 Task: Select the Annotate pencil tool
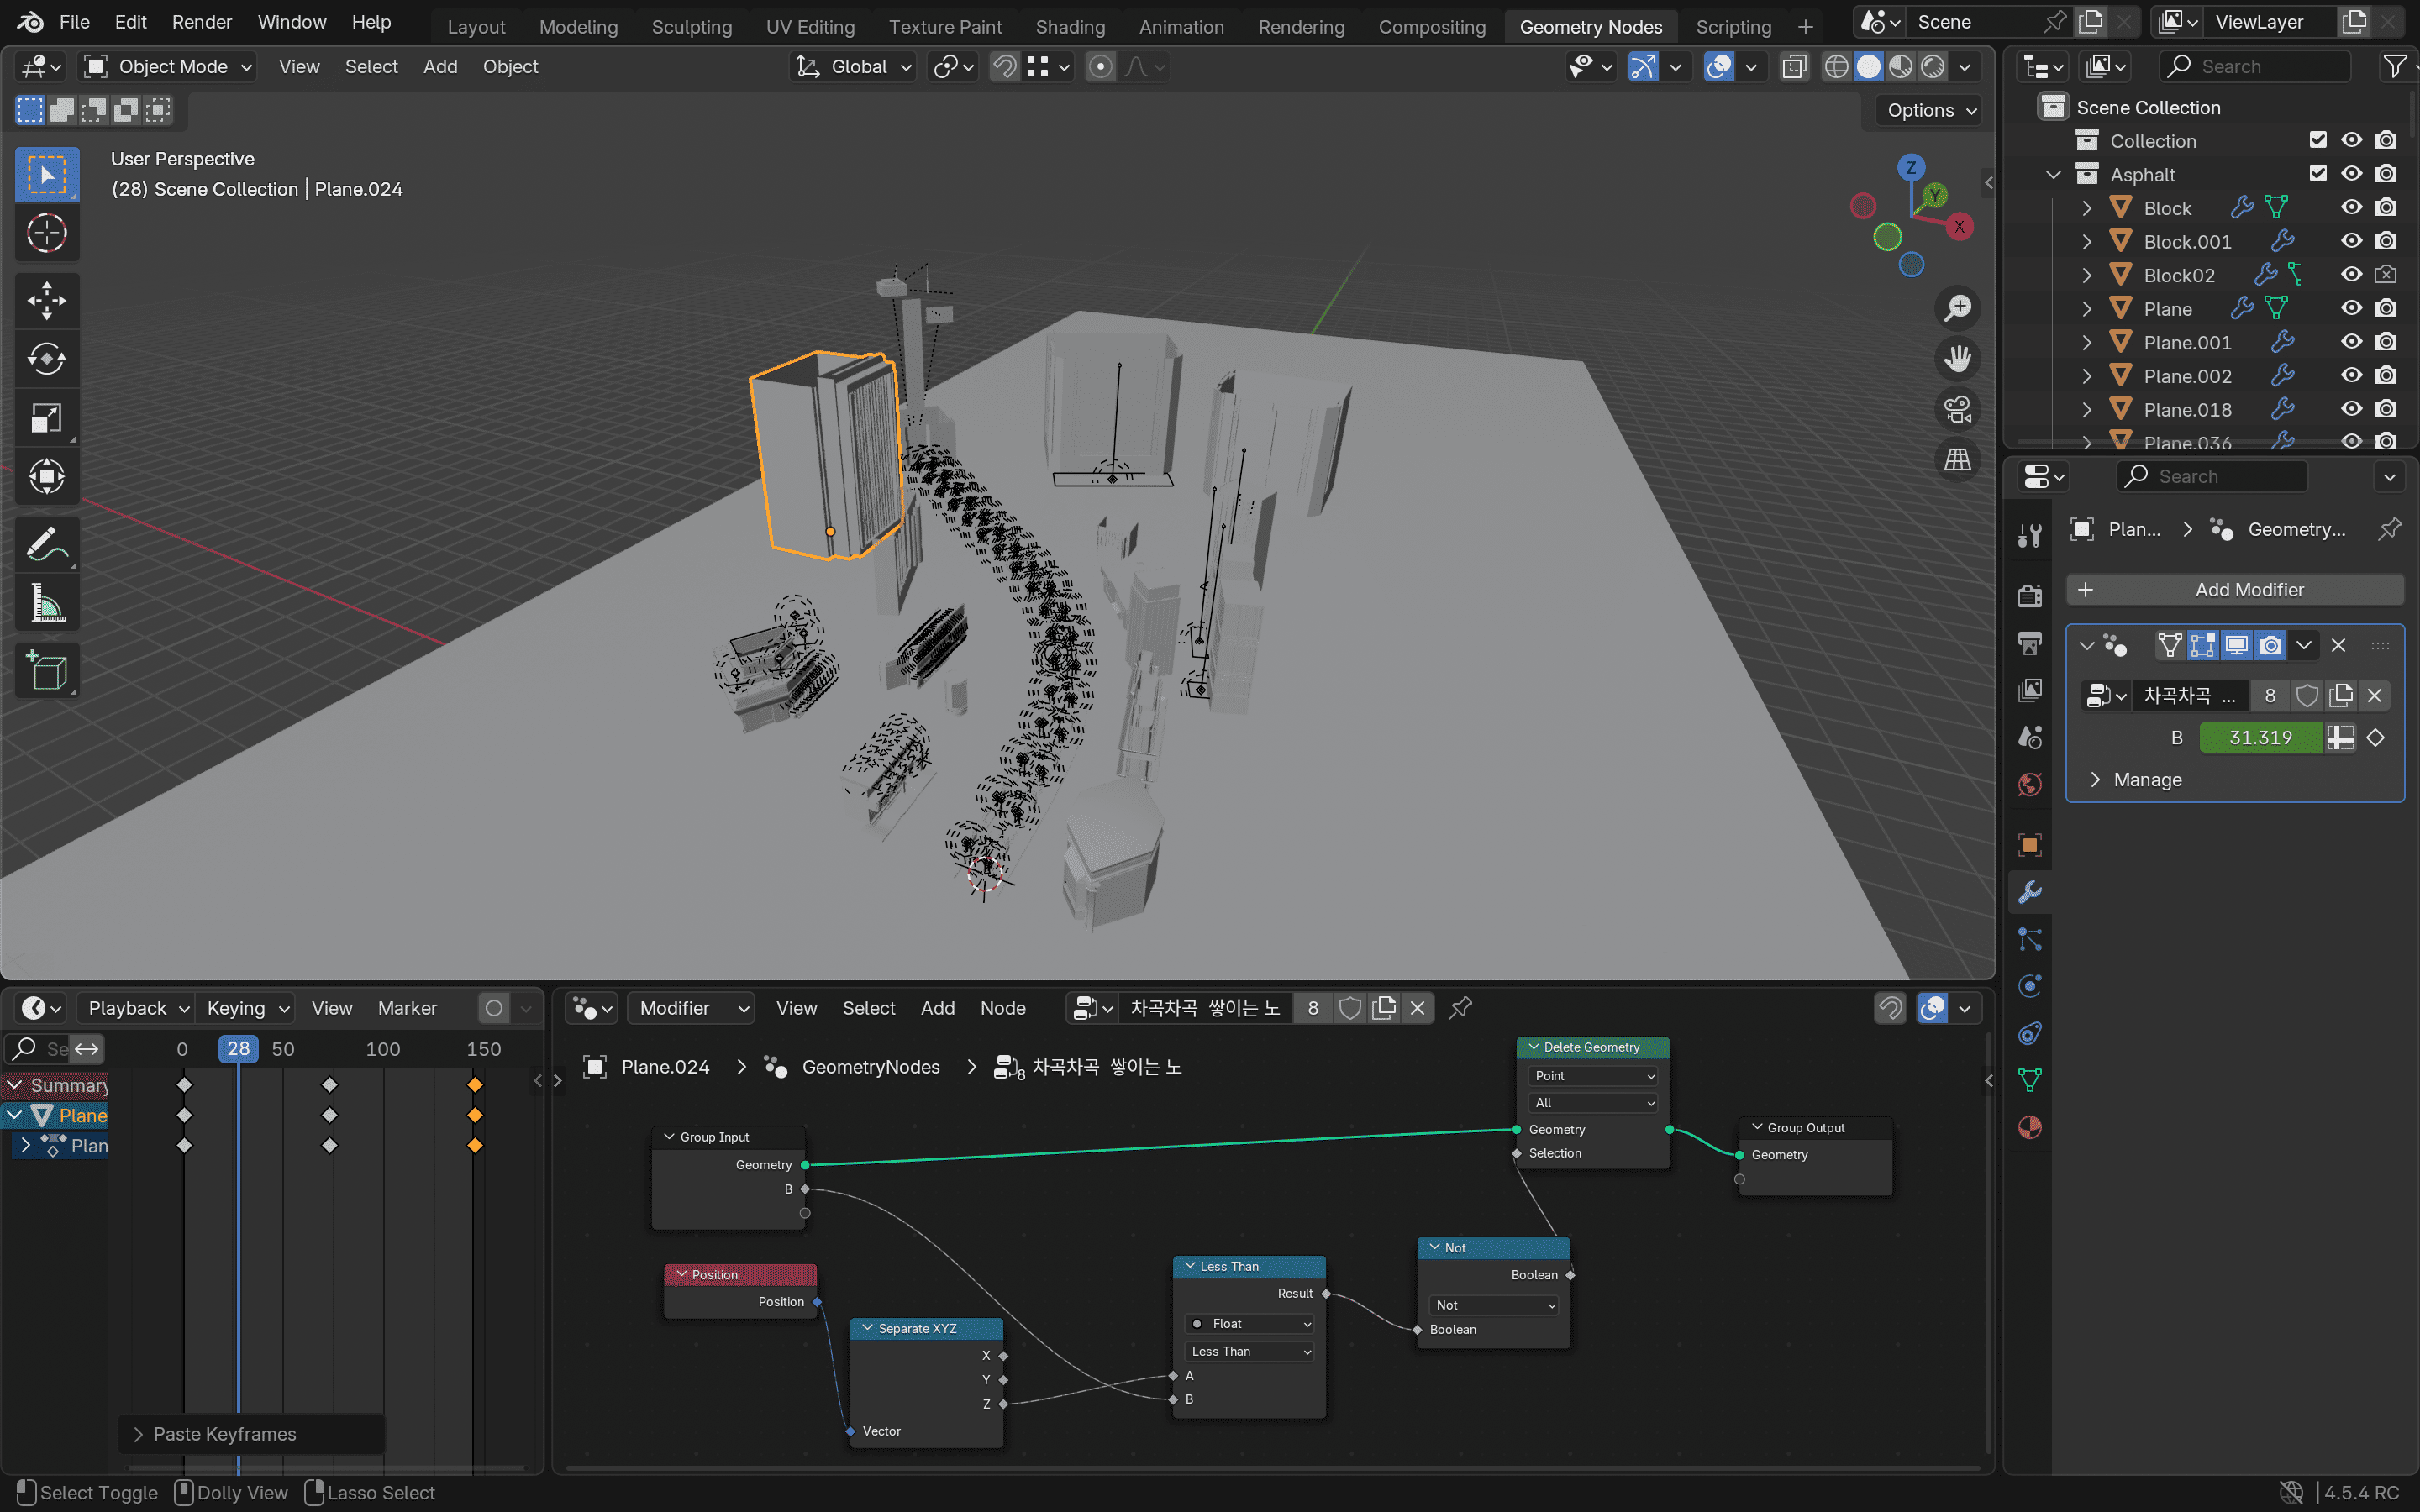[x=46, y=545]
